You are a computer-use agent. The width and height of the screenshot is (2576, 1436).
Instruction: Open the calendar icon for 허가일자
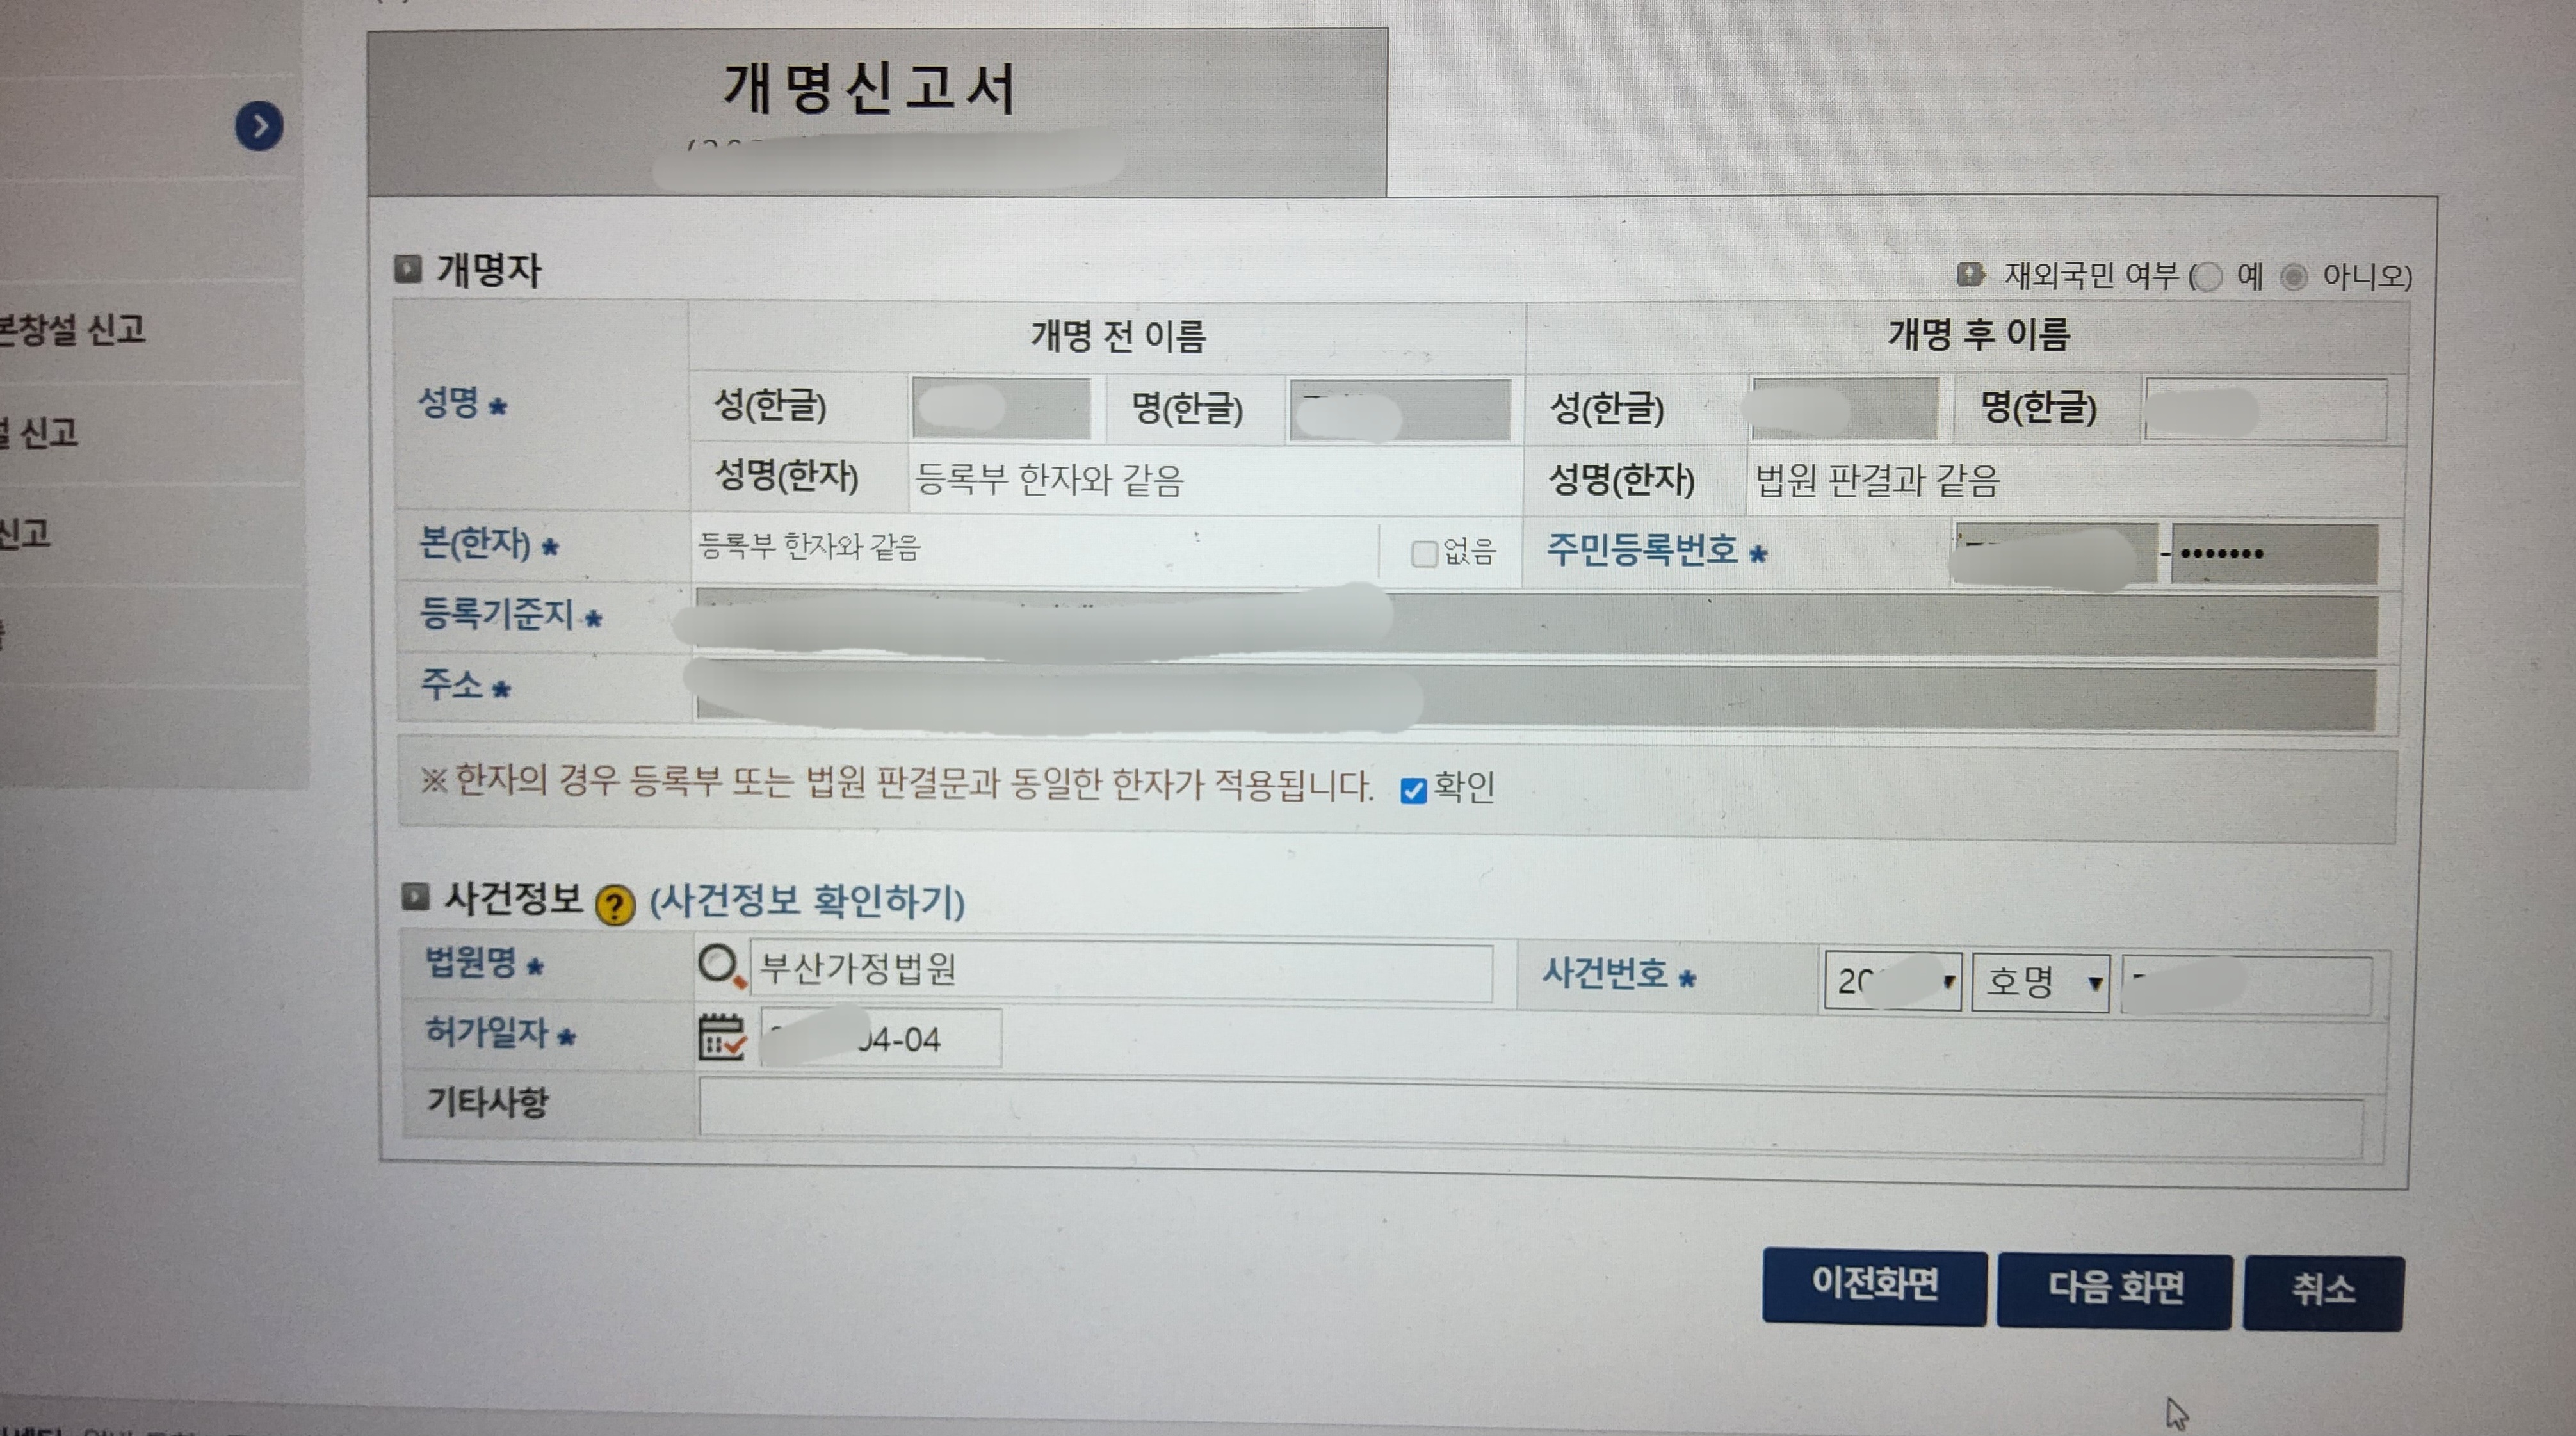721,1037
